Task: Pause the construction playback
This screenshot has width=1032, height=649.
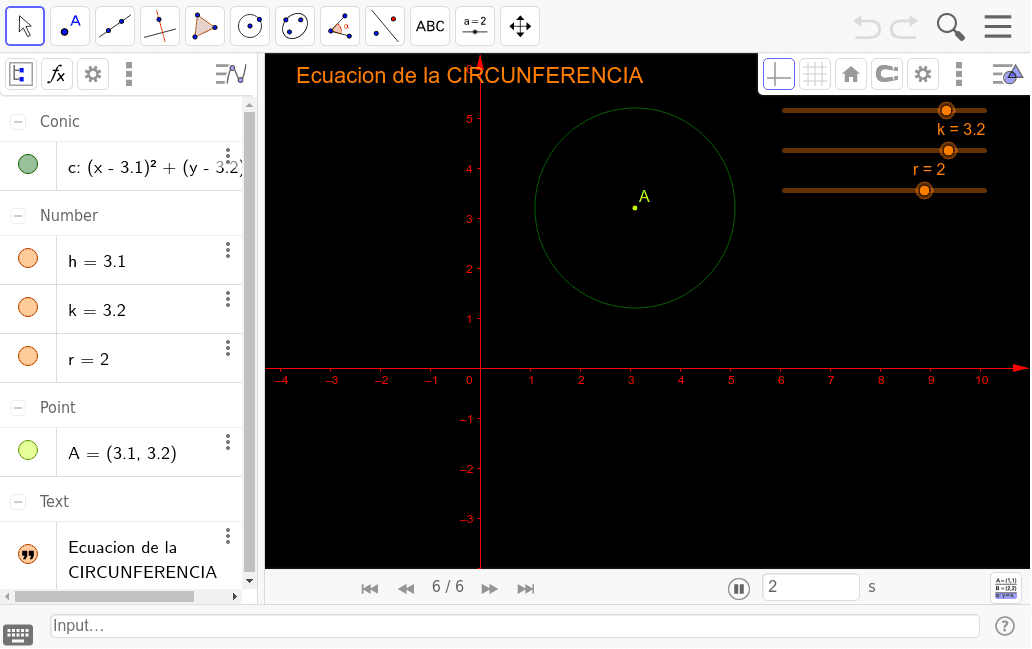Action: coord(739,588)
